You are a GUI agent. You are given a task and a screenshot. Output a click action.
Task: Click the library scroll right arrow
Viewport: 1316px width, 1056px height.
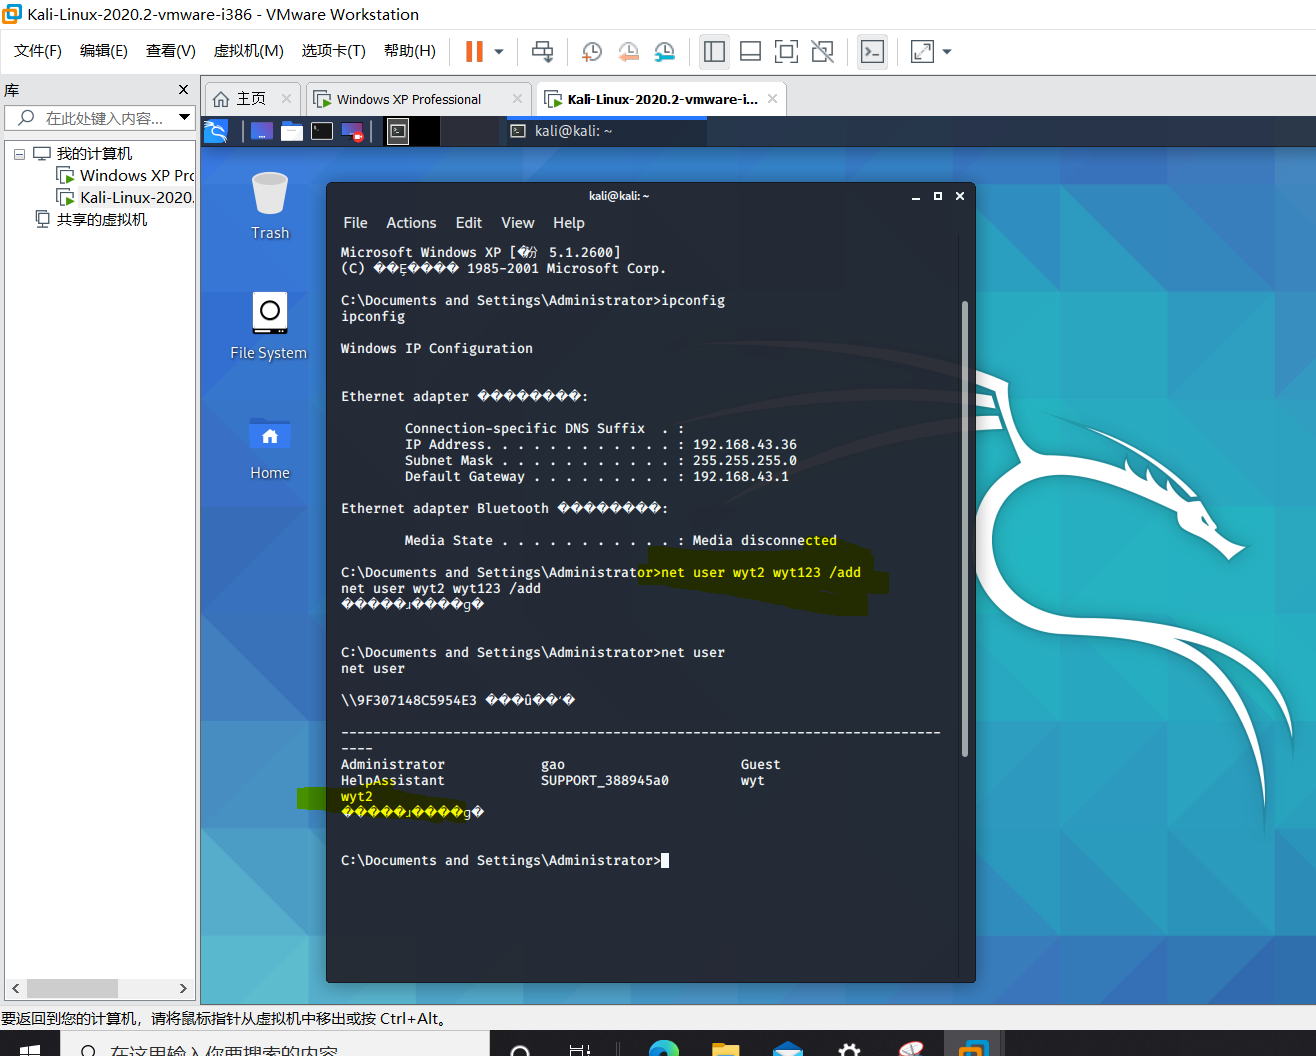(x=183, y=988)
